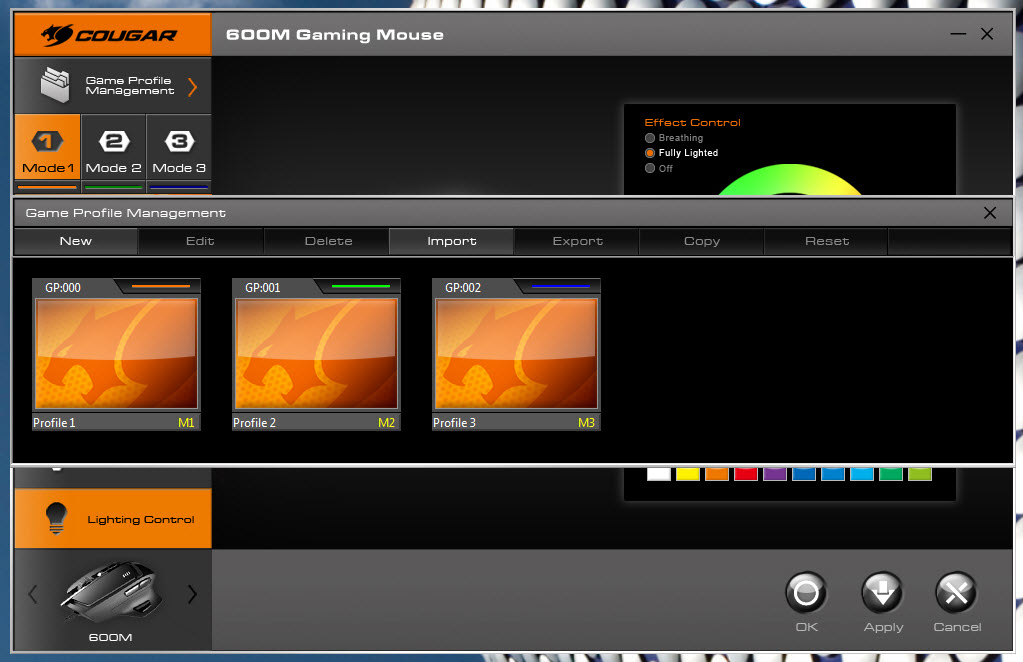Copy the selected profile

click(x=702, y=241)
